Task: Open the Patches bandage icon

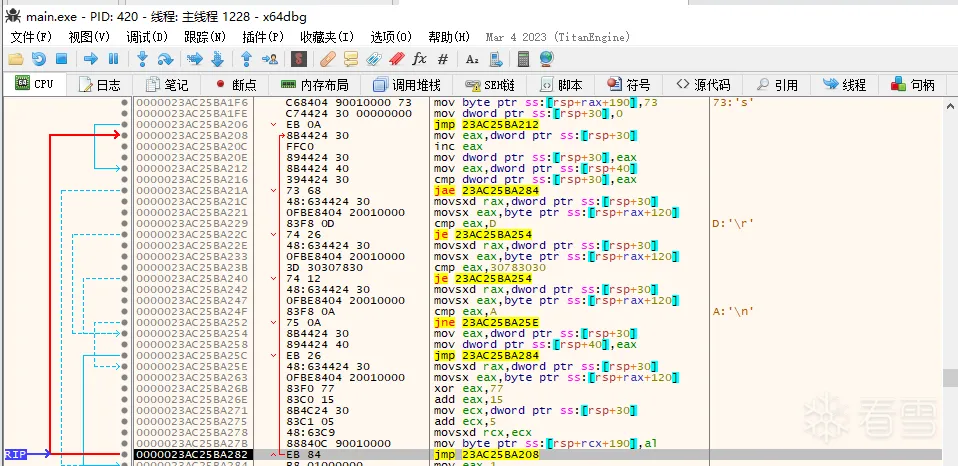Action: tap(328, 59)
